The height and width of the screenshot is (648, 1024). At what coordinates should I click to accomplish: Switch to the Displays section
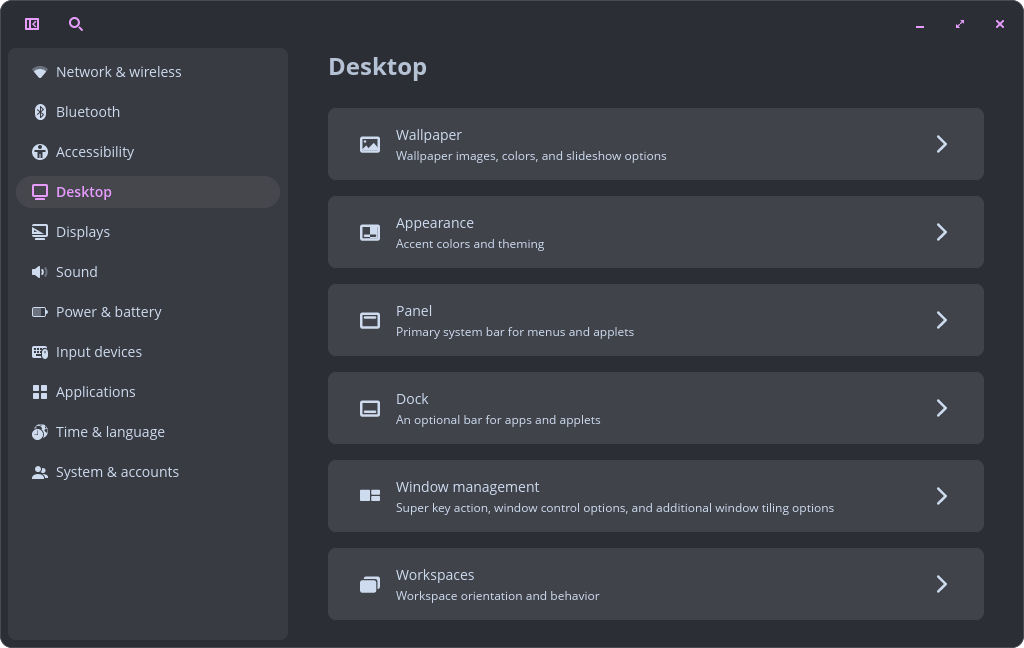(x=83, y=231)
